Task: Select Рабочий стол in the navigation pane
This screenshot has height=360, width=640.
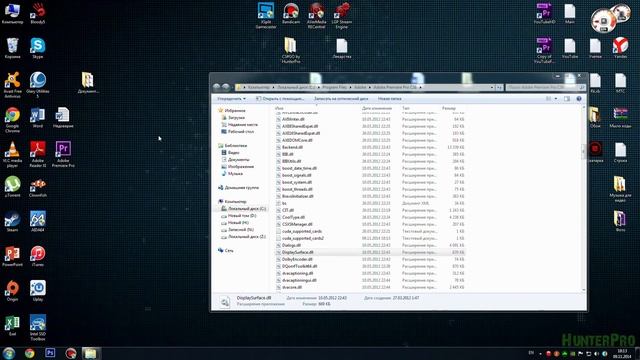Action: click(240, 132)
